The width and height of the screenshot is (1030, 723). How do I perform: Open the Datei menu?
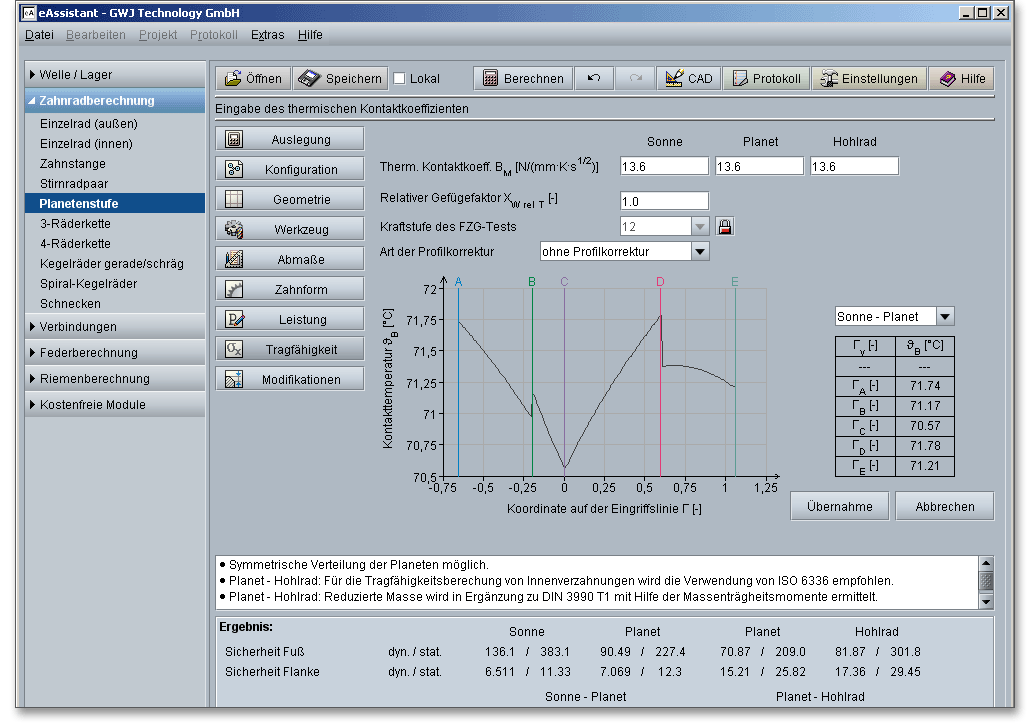tap(39, 35)
